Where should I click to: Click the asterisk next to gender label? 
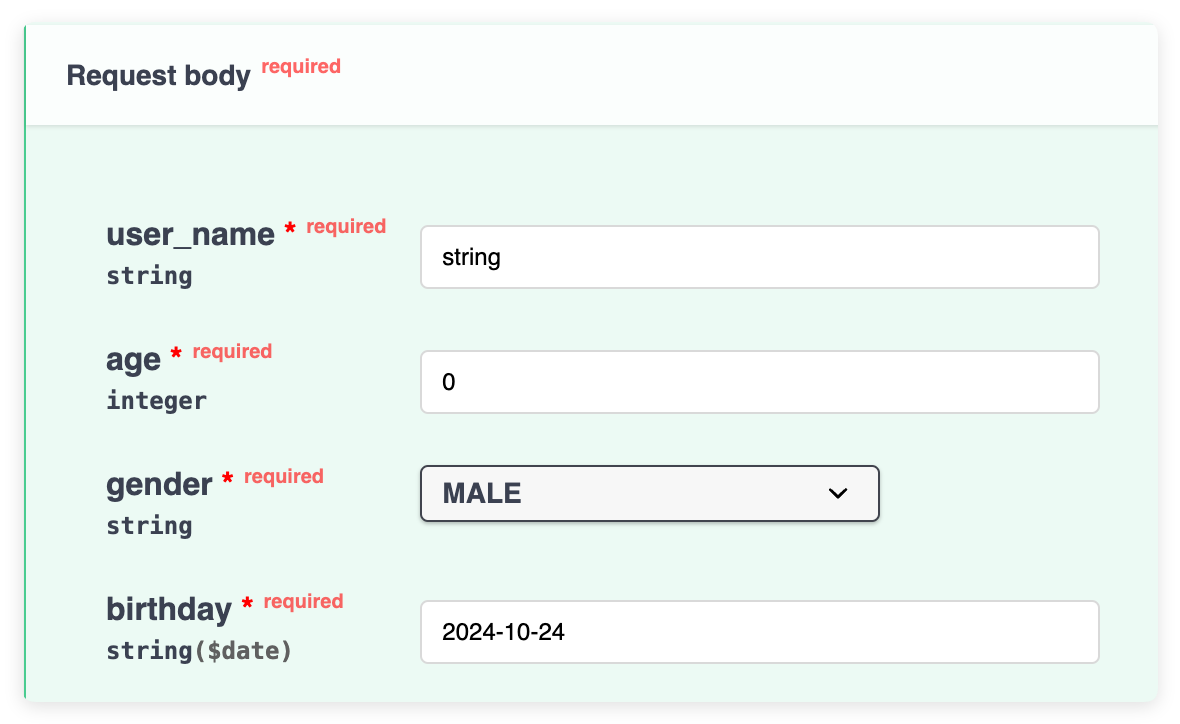tap(226, 477)
